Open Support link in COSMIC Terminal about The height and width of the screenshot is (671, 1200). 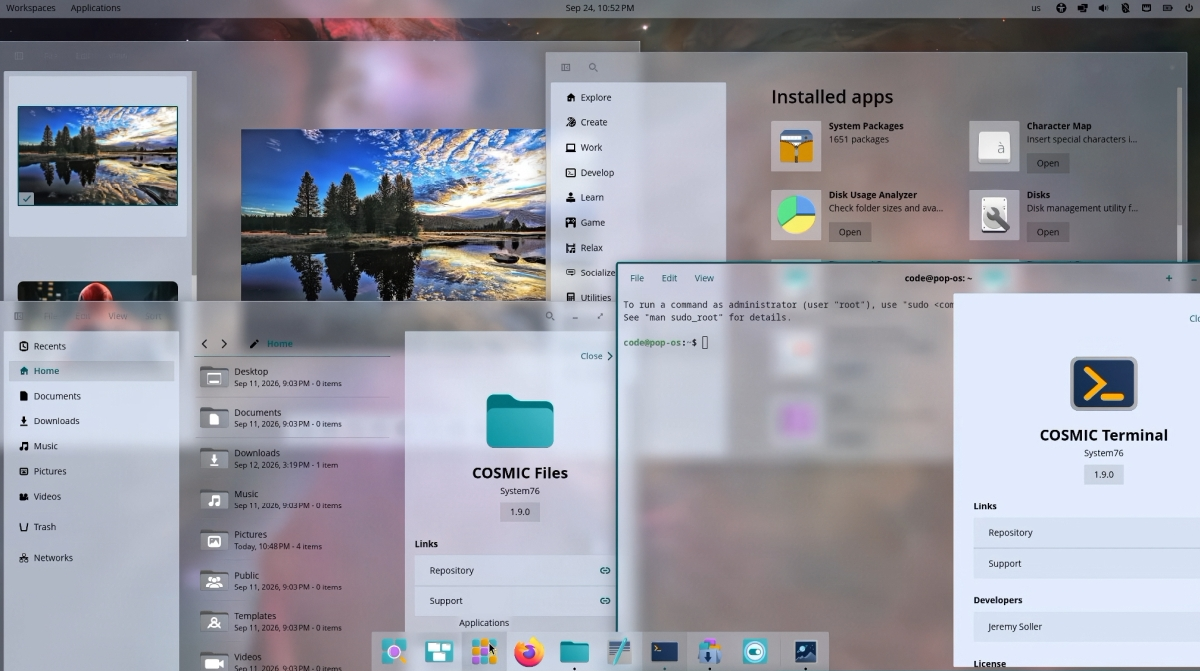(x=1087, y=563)
